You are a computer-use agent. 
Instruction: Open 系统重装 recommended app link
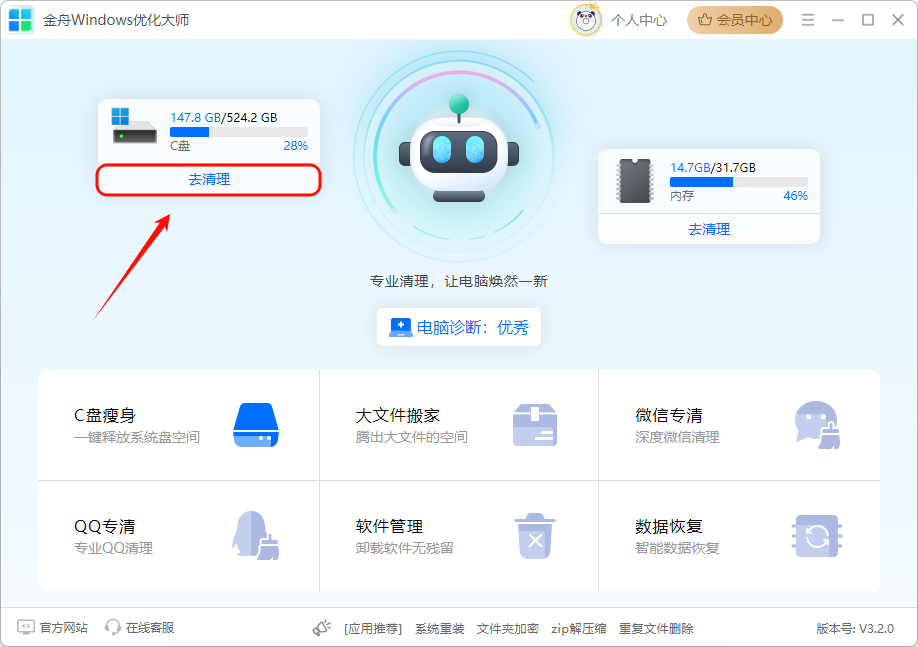pos(440,629)
